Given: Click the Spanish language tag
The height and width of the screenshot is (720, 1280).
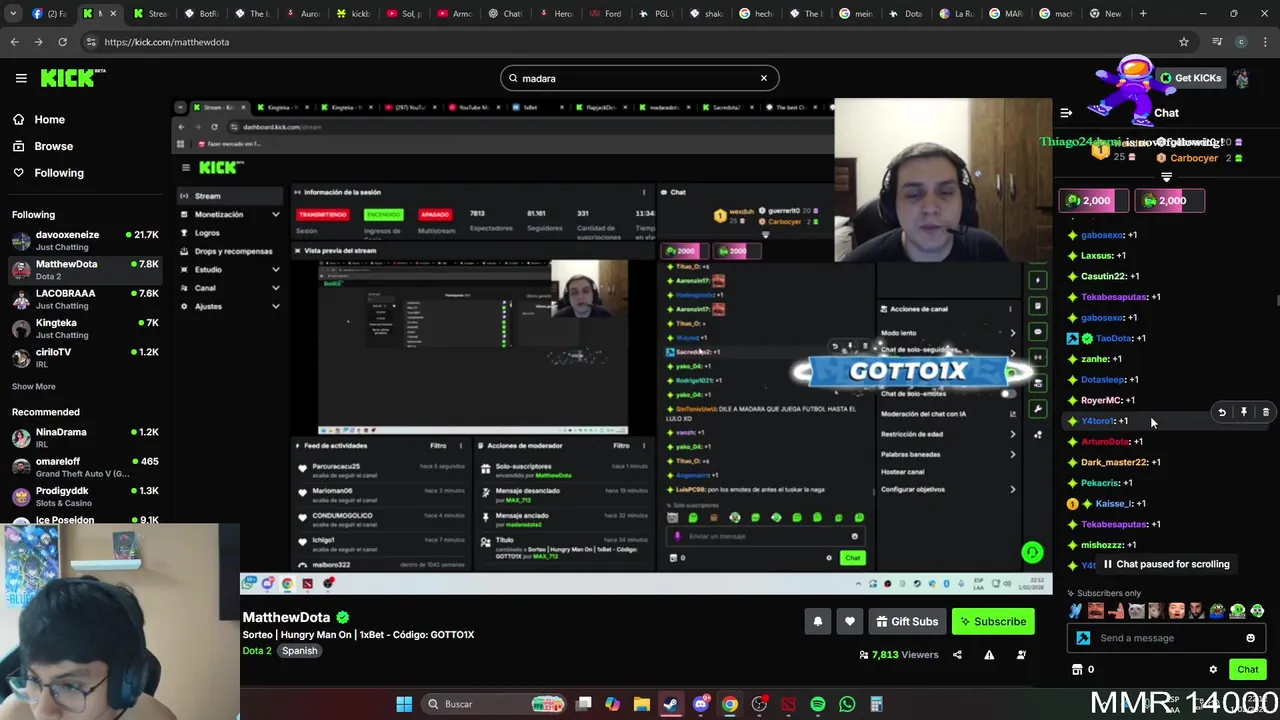Looking at the screenshot, I should [299, 651].
